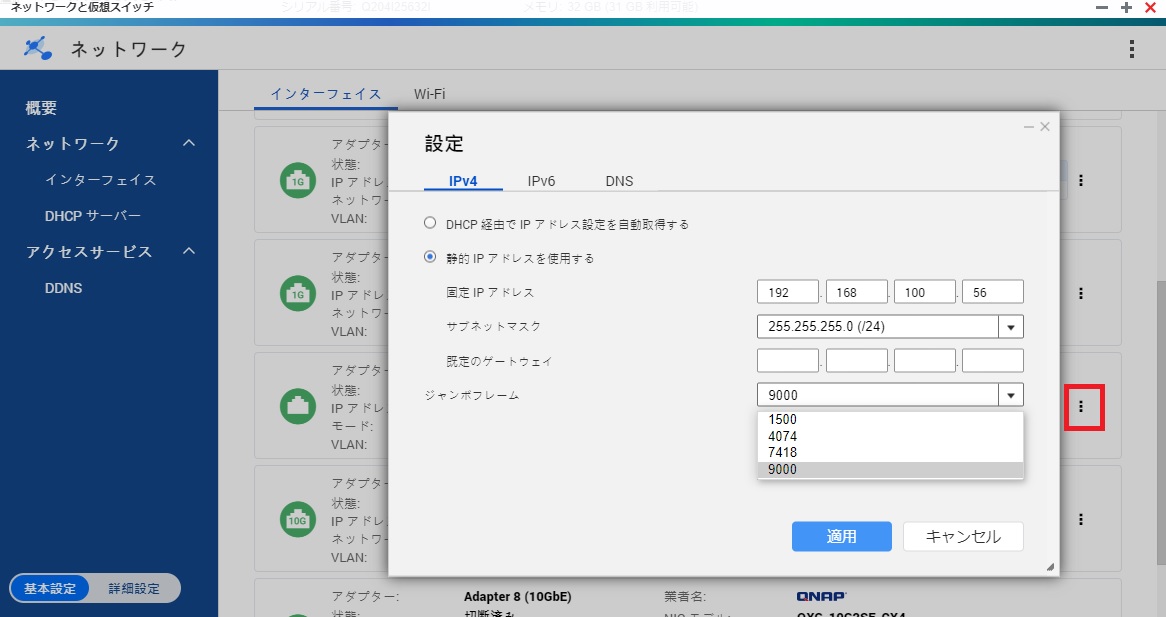
Task: Minimize the 設定 dialog
Action: tap(1029, 127)
